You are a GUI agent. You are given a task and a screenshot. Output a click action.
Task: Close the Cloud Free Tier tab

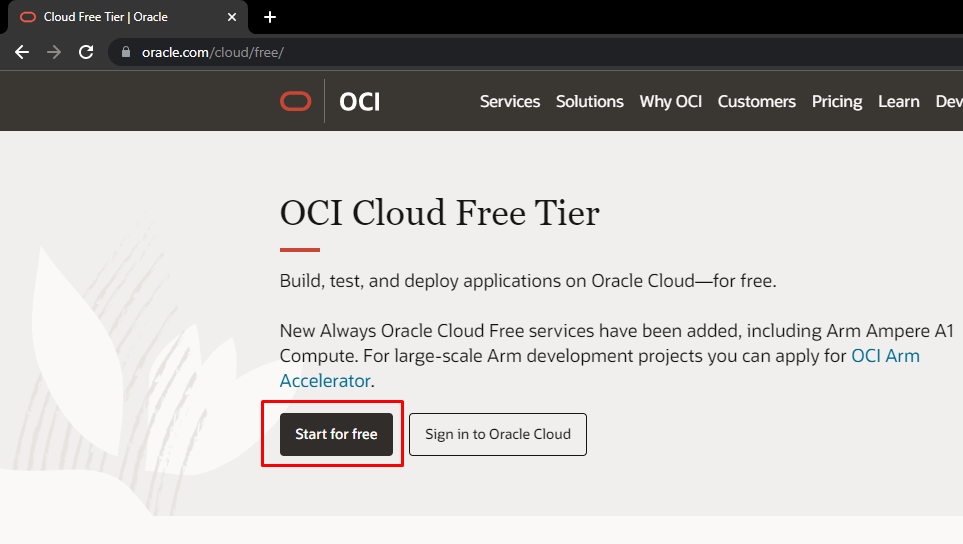232,17
